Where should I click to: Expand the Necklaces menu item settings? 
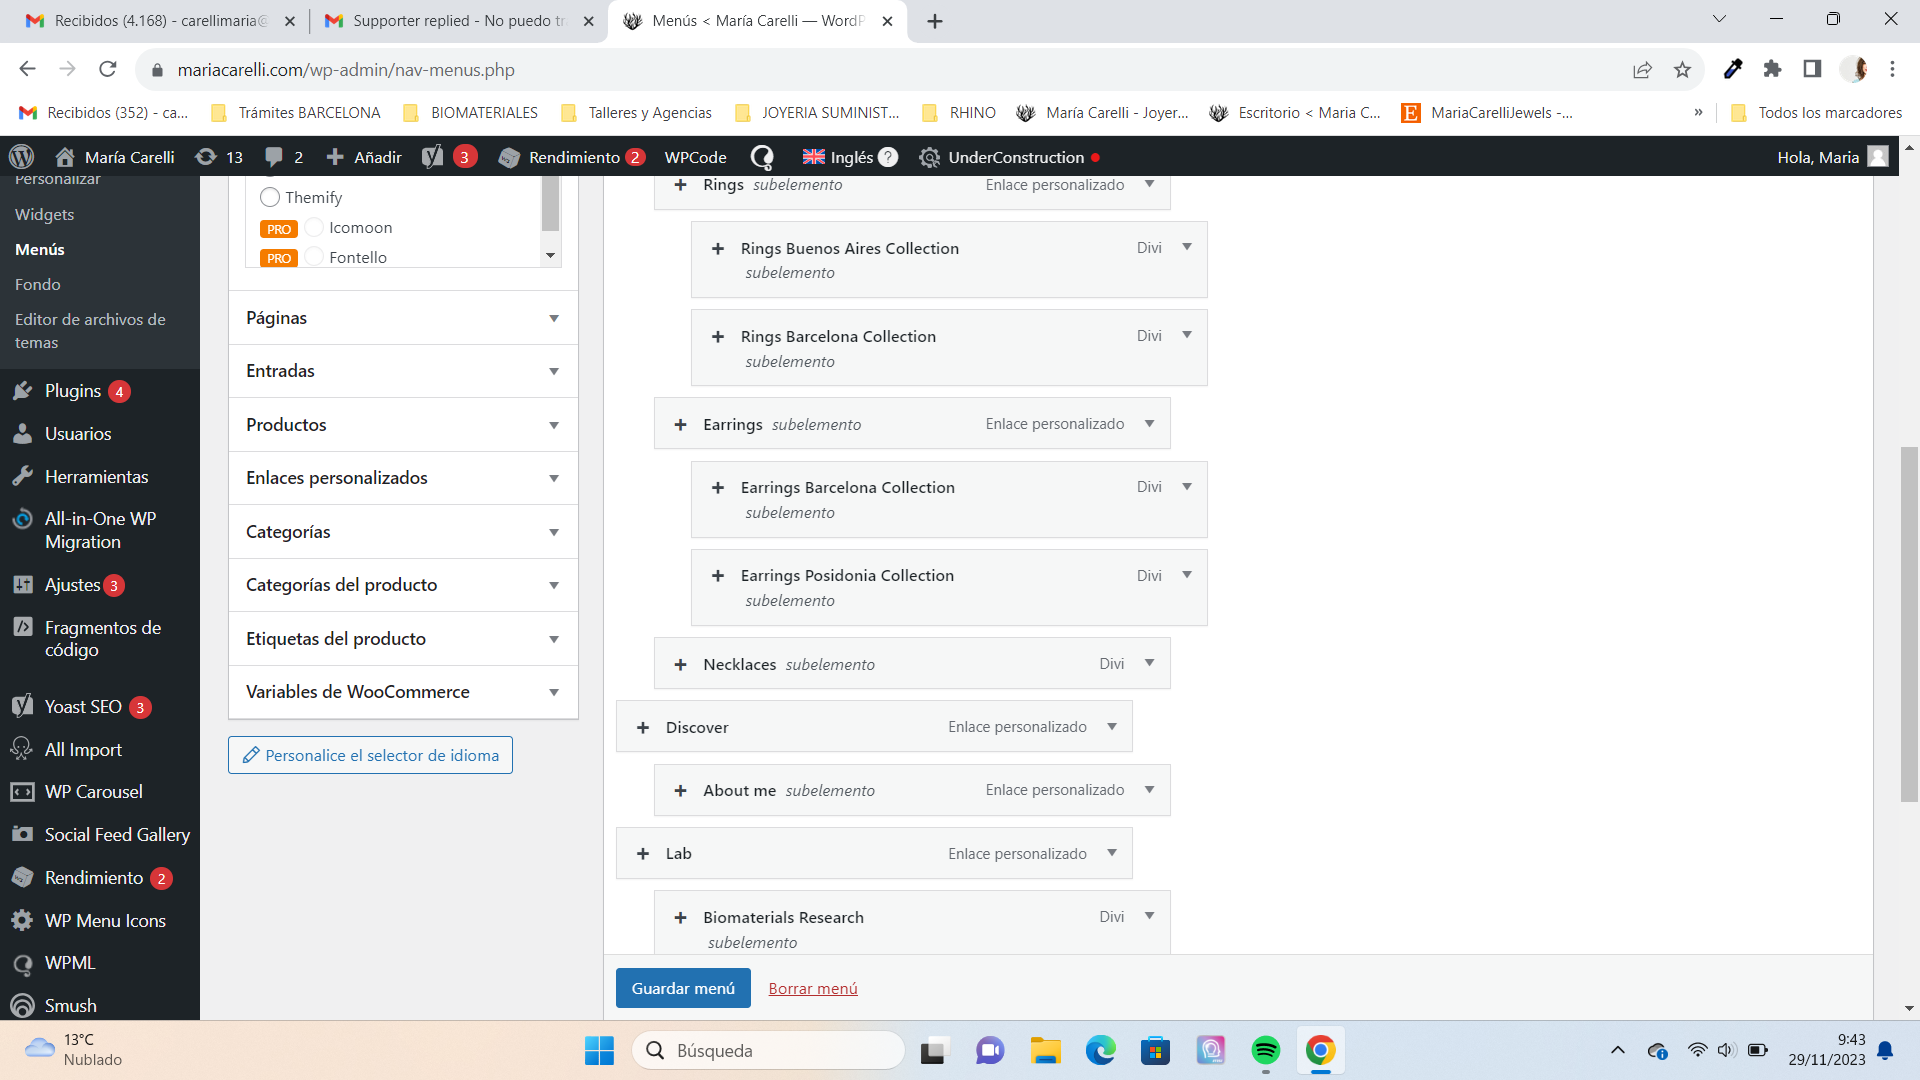[1150, 663]
